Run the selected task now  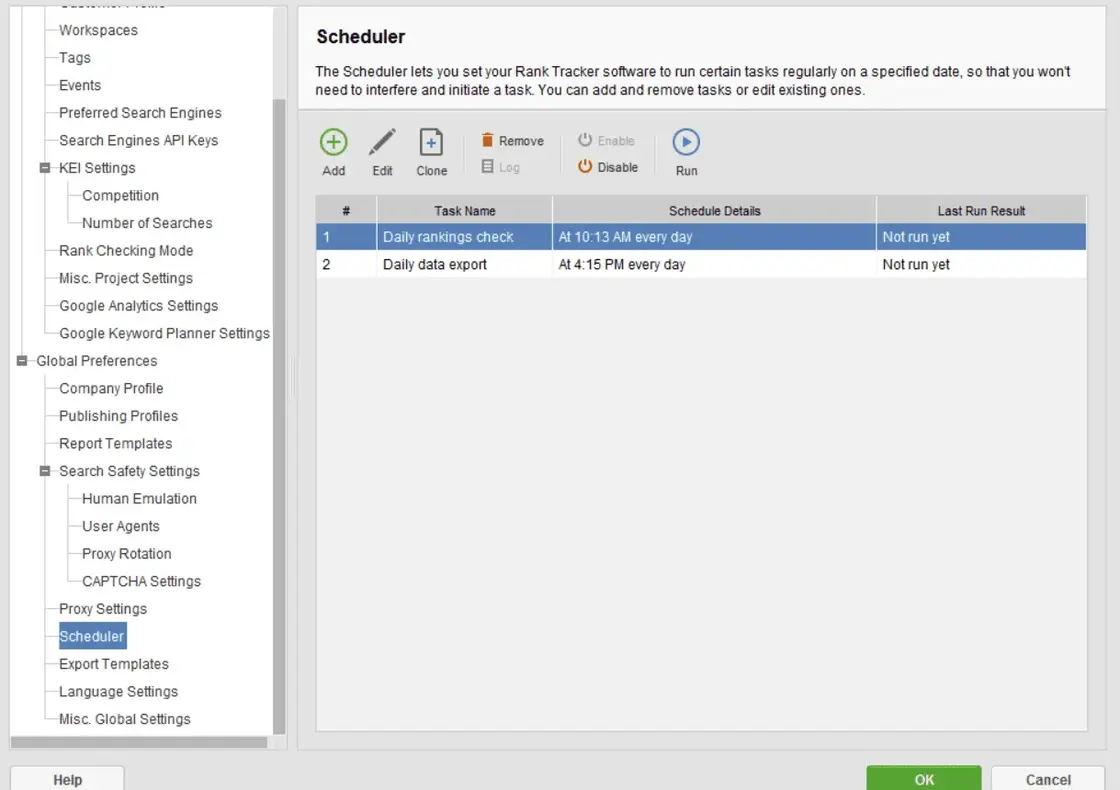point(686,152)
